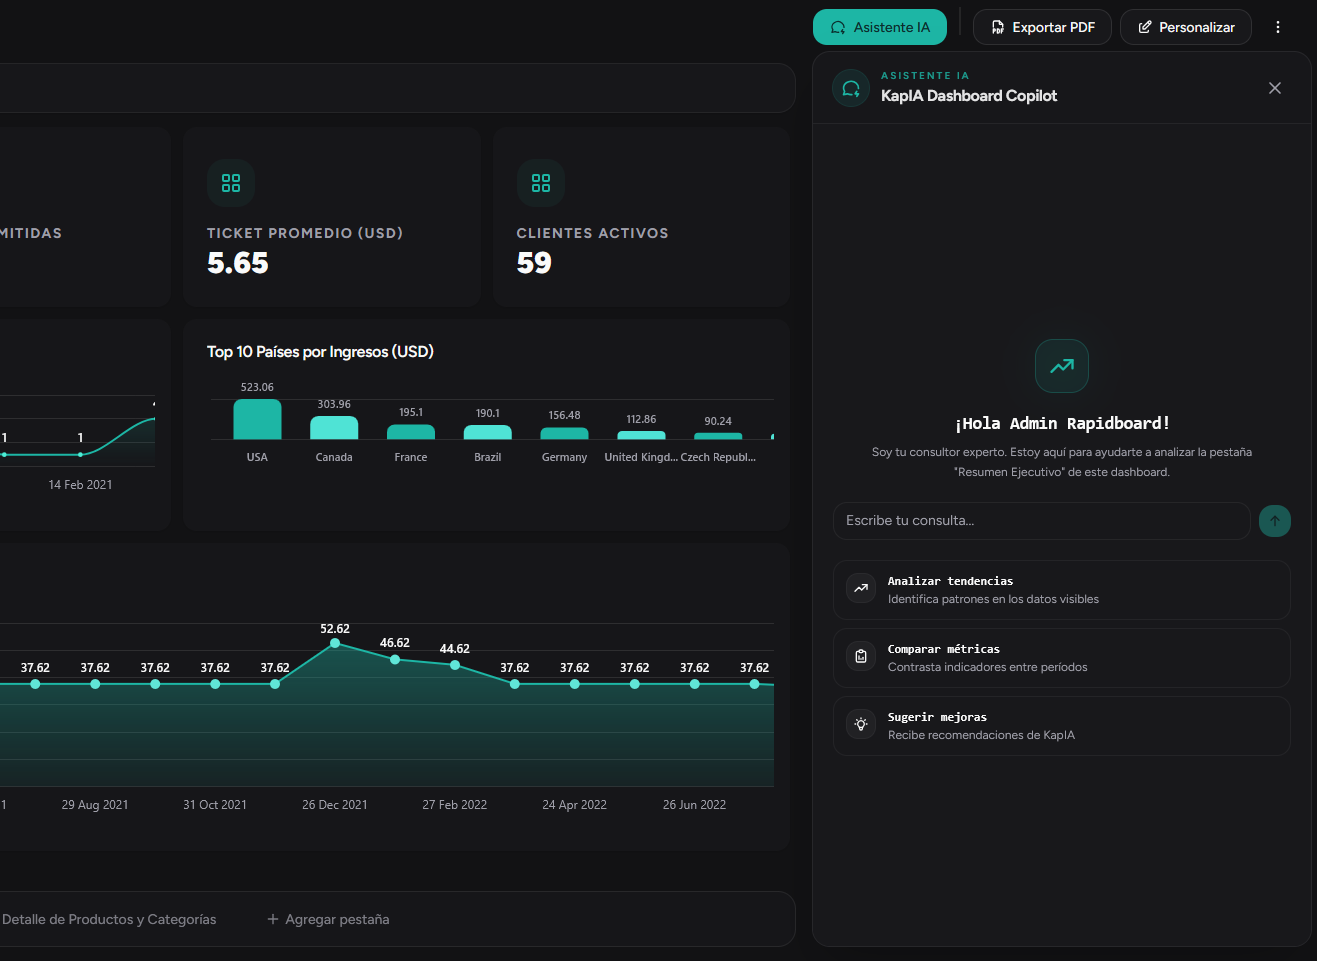Click the '24 Apr 2022' axis label
The width and height of the screenshot is (1317, 961).
click(575, 805)
